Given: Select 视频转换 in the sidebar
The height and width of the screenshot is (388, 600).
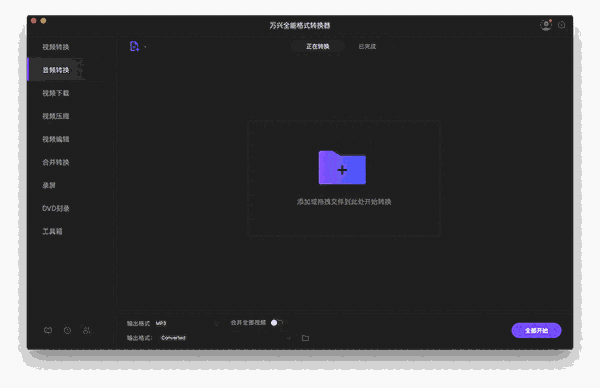Looking at the screenshot, I should coord(56,47).
